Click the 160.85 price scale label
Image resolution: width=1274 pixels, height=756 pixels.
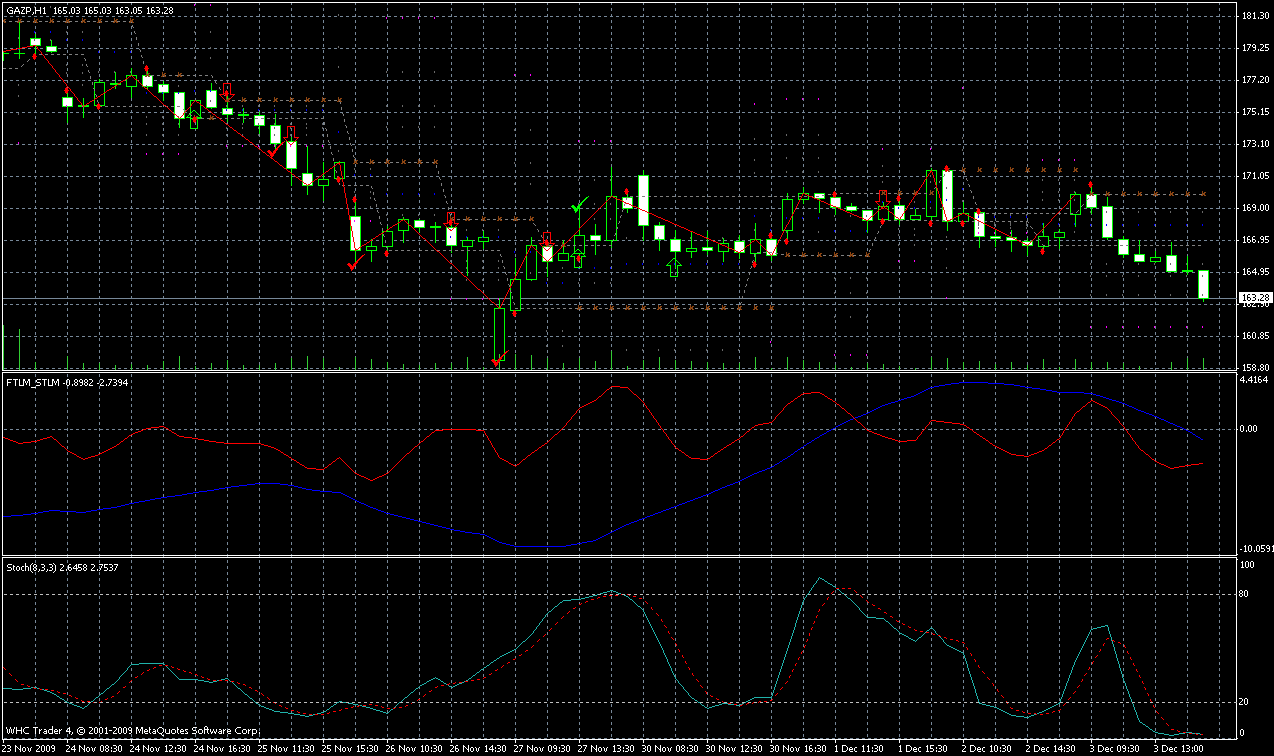click(1254, 336)
